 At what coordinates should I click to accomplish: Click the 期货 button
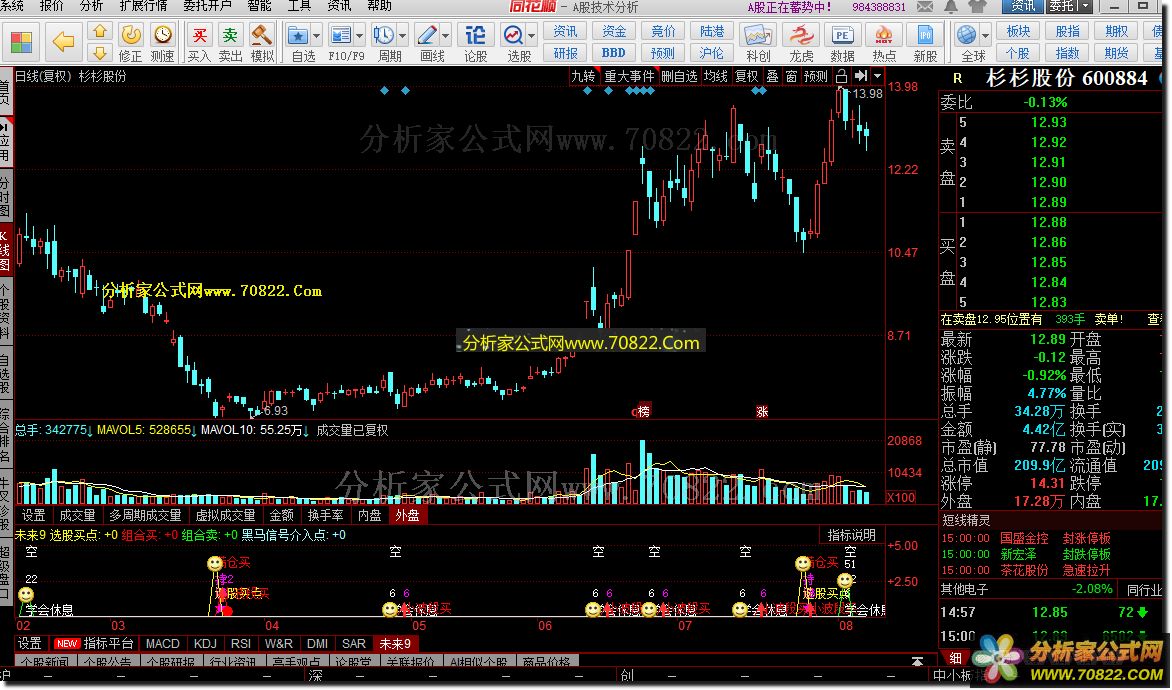coord(1116,53)
